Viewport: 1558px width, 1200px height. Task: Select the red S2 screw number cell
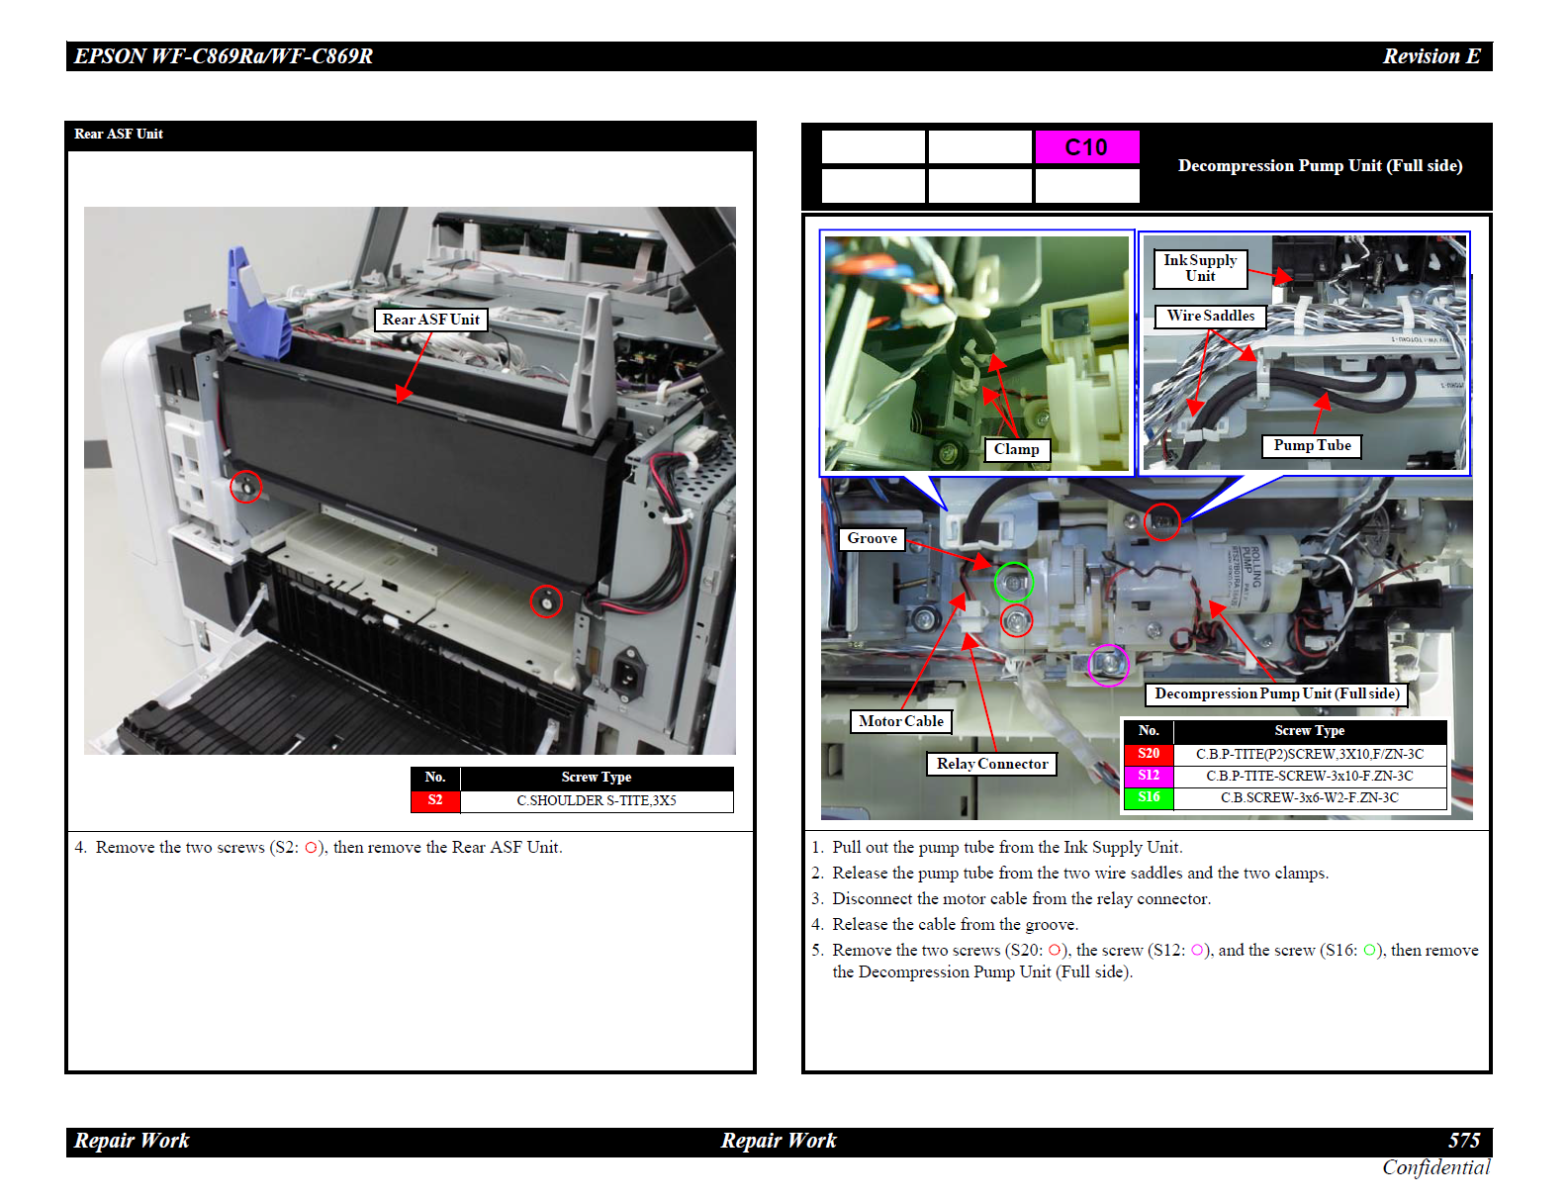click(x=435, y=801)
